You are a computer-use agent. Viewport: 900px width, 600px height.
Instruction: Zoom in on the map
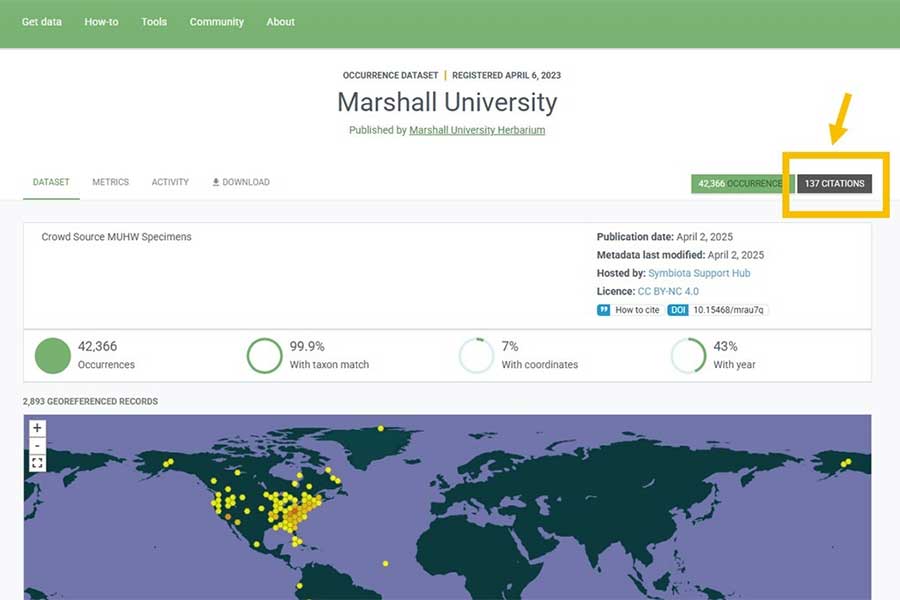pos(37,428)
